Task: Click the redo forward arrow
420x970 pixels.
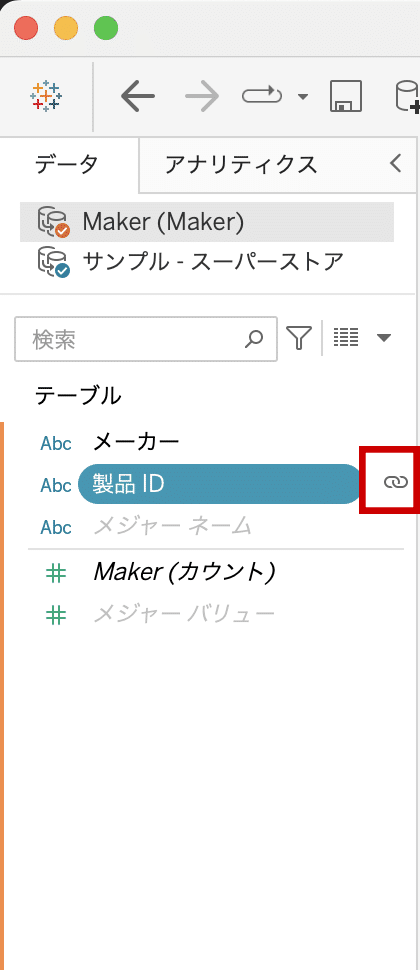Action: (x=202, y=97)
